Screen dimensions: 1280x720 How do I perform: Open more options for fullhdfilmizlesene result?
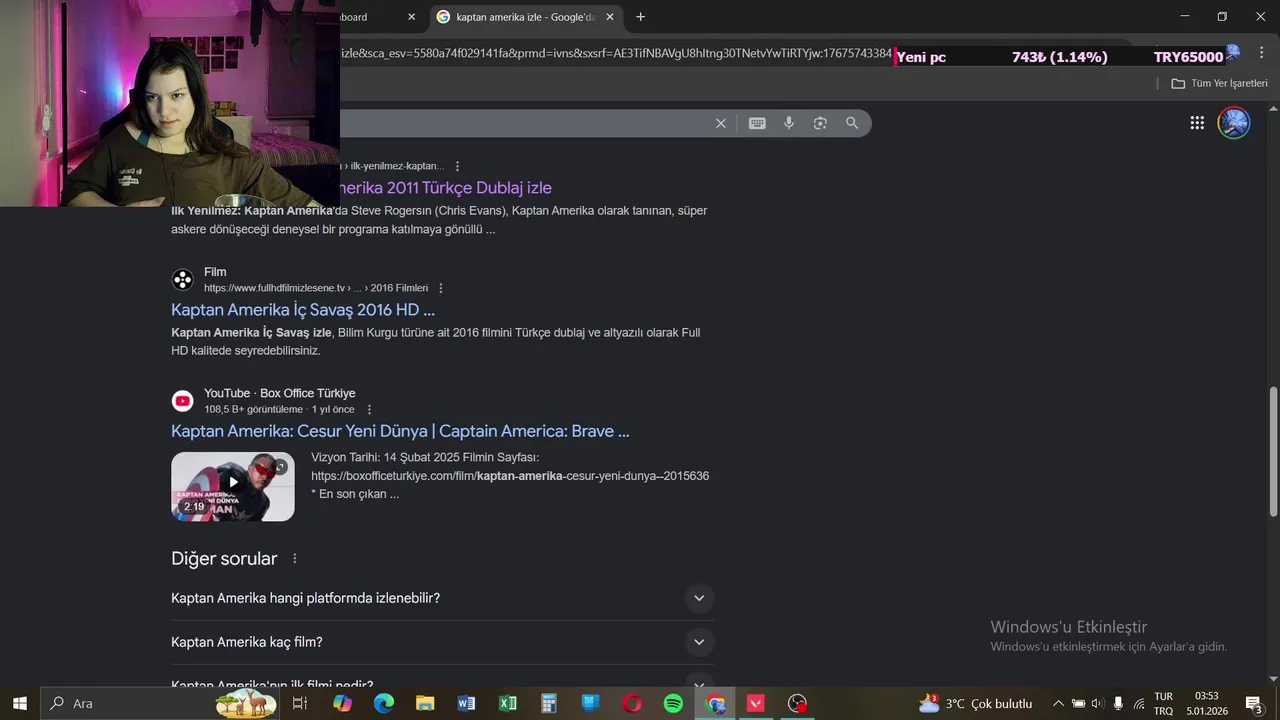(x=440, y=288)
